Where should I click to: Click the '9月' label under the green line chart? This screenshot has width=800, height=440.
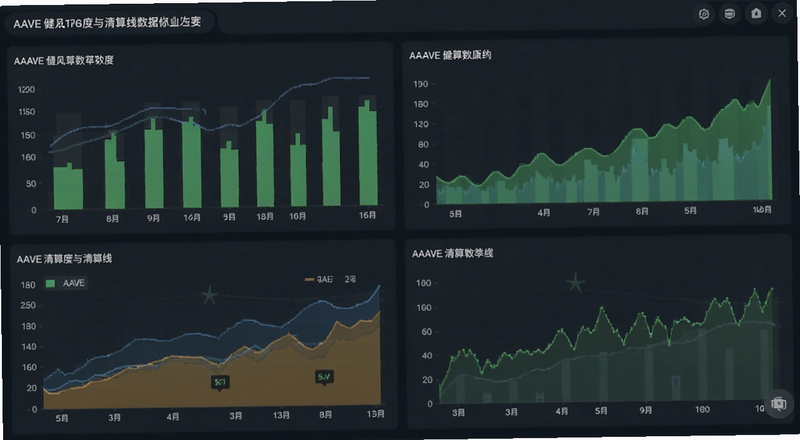(x=646, y=410)
